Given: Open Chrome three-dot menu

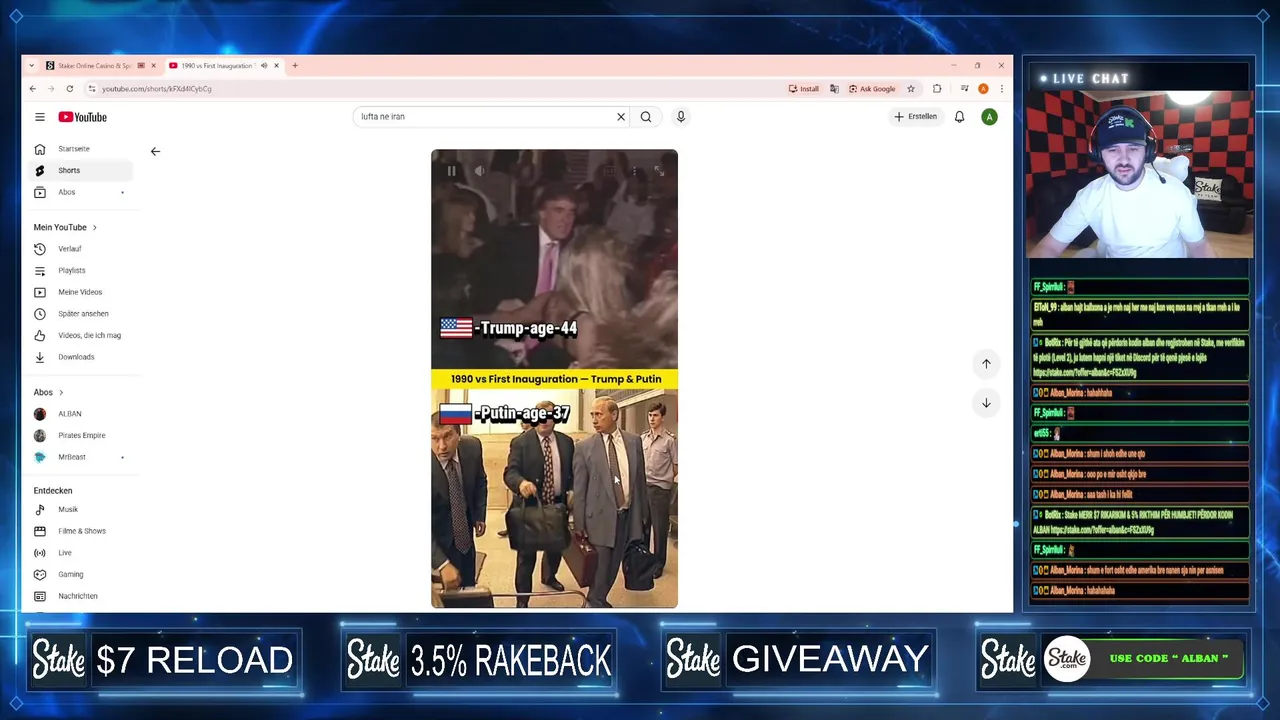Looking at the screenshot, I should coord(1001,89).
